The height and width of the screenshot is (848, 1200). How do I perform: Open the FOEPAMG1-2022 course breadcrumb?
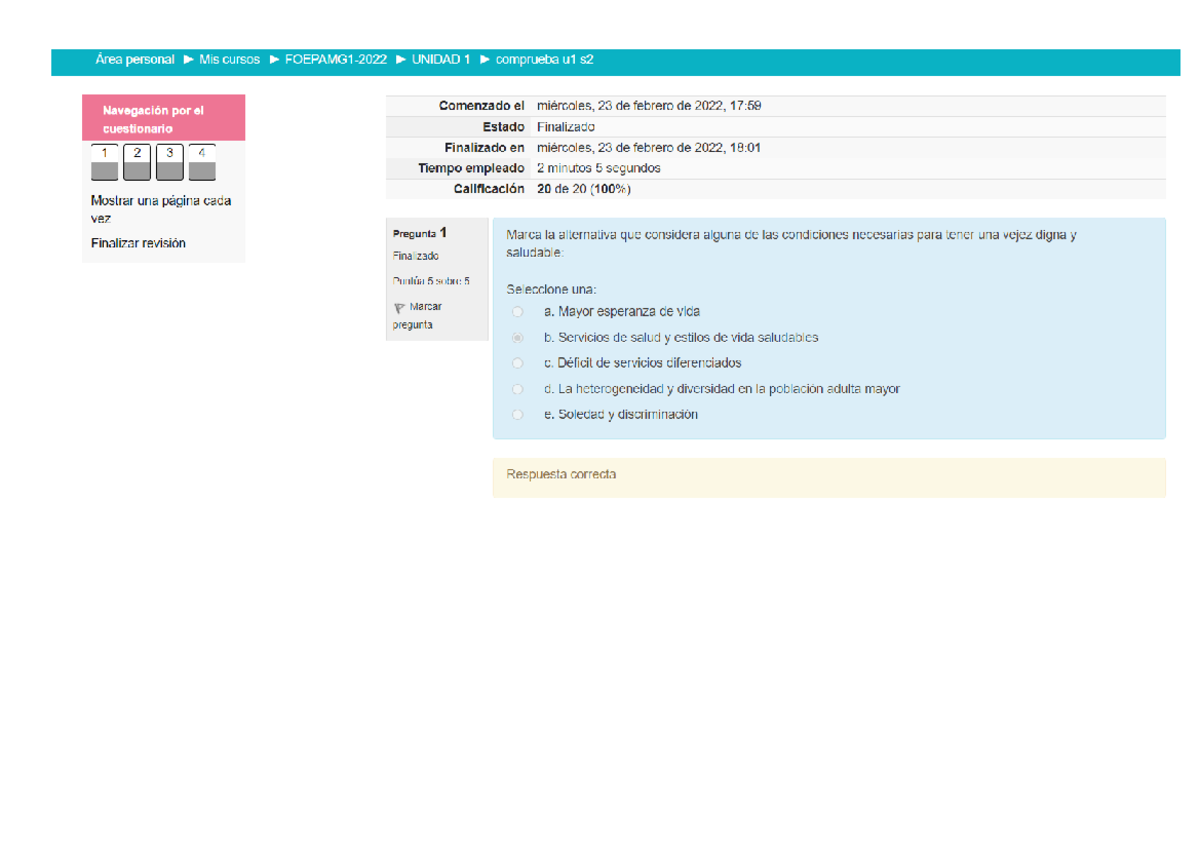[x=335, y=60]
